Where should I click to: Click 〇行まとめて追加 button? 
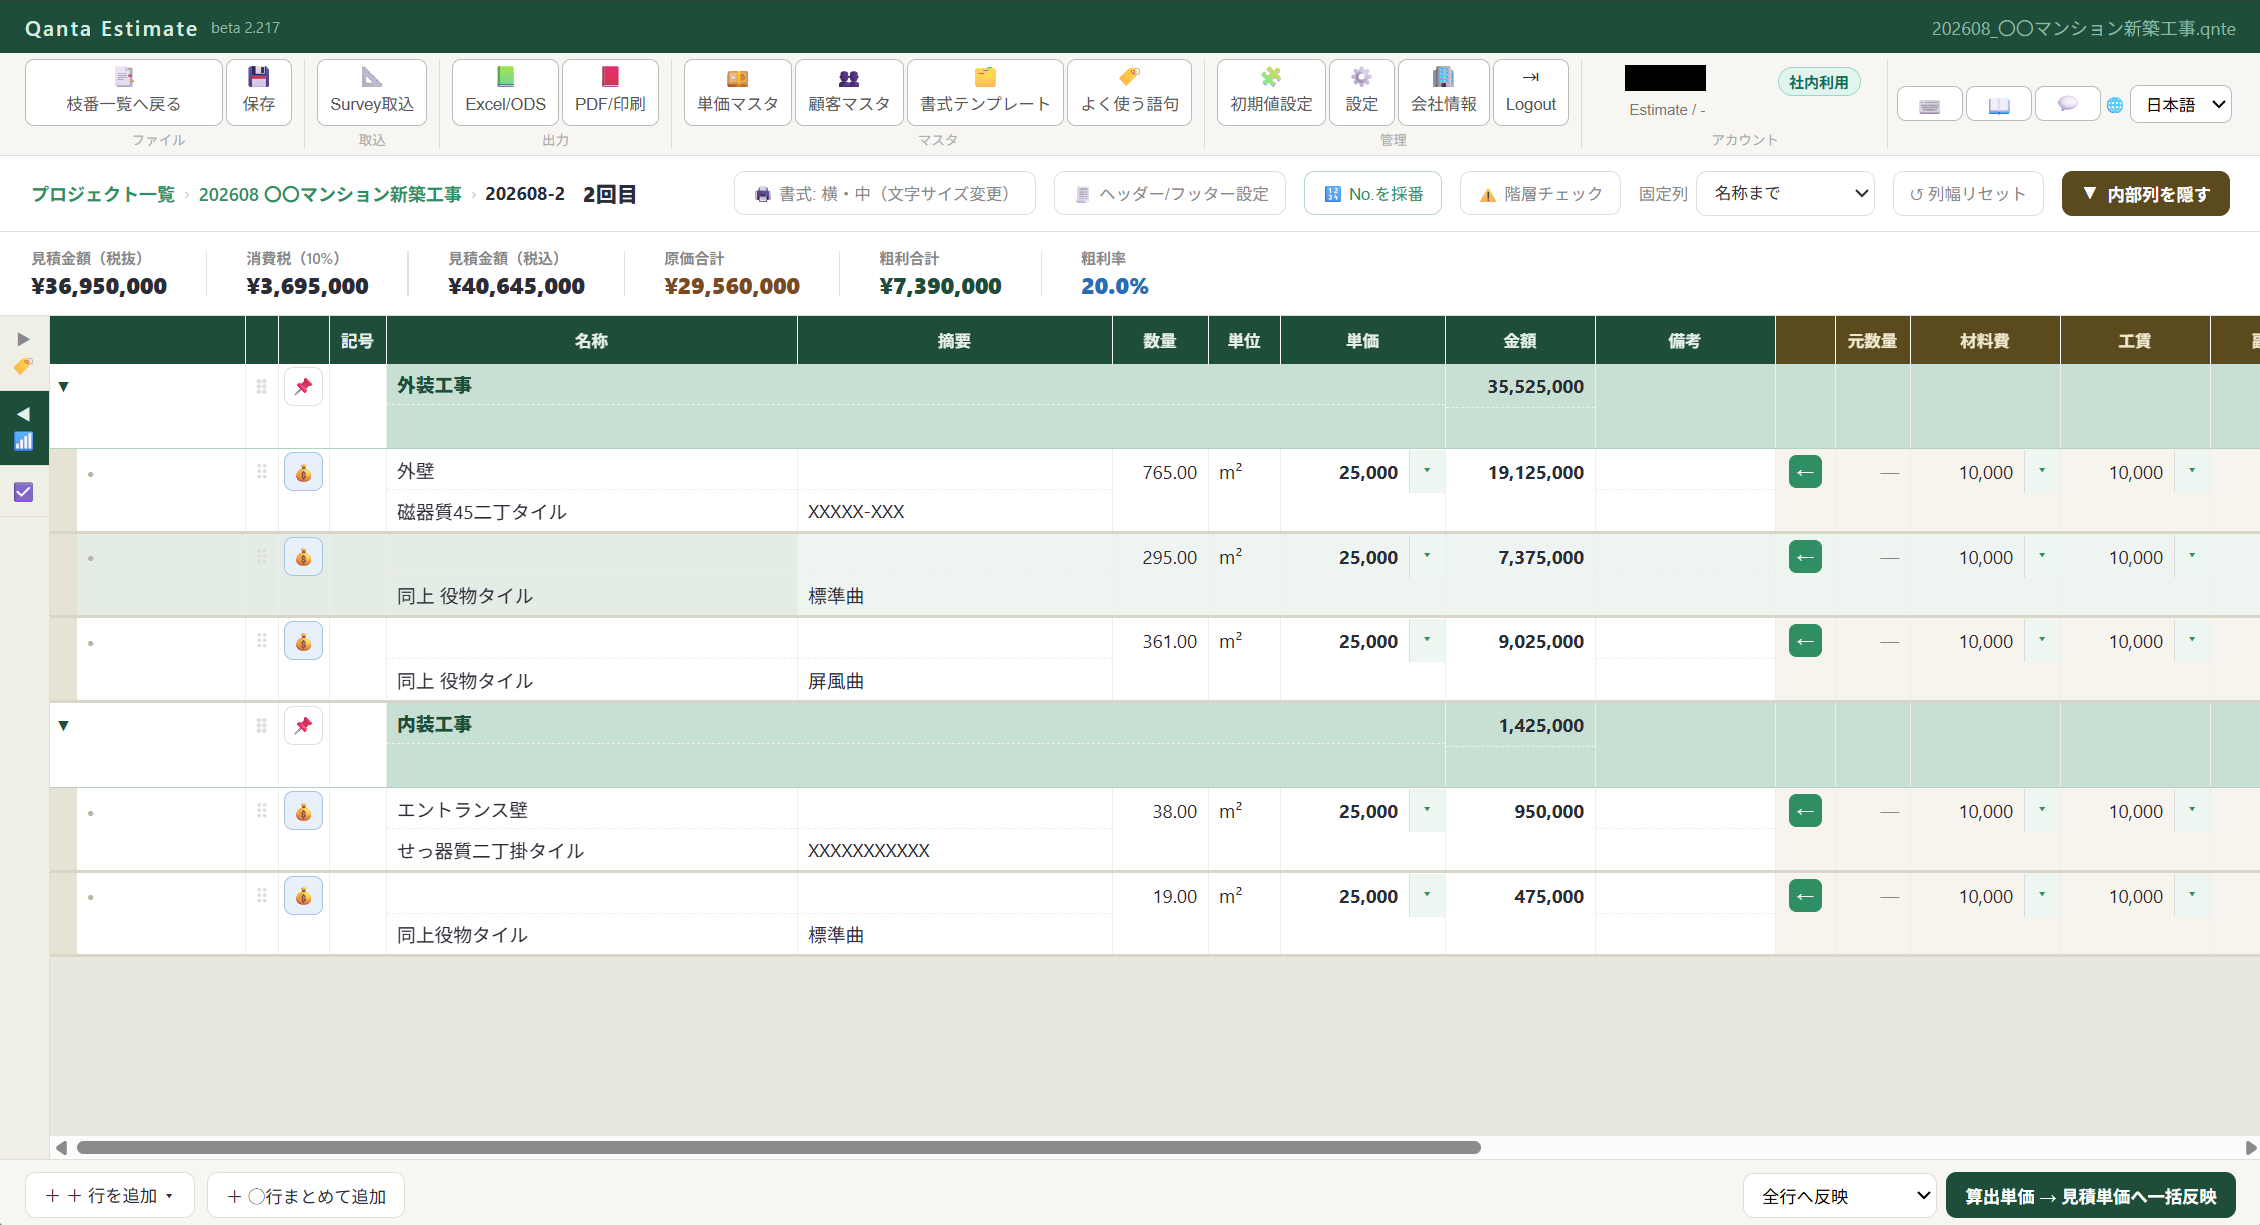click(306, 1196)
